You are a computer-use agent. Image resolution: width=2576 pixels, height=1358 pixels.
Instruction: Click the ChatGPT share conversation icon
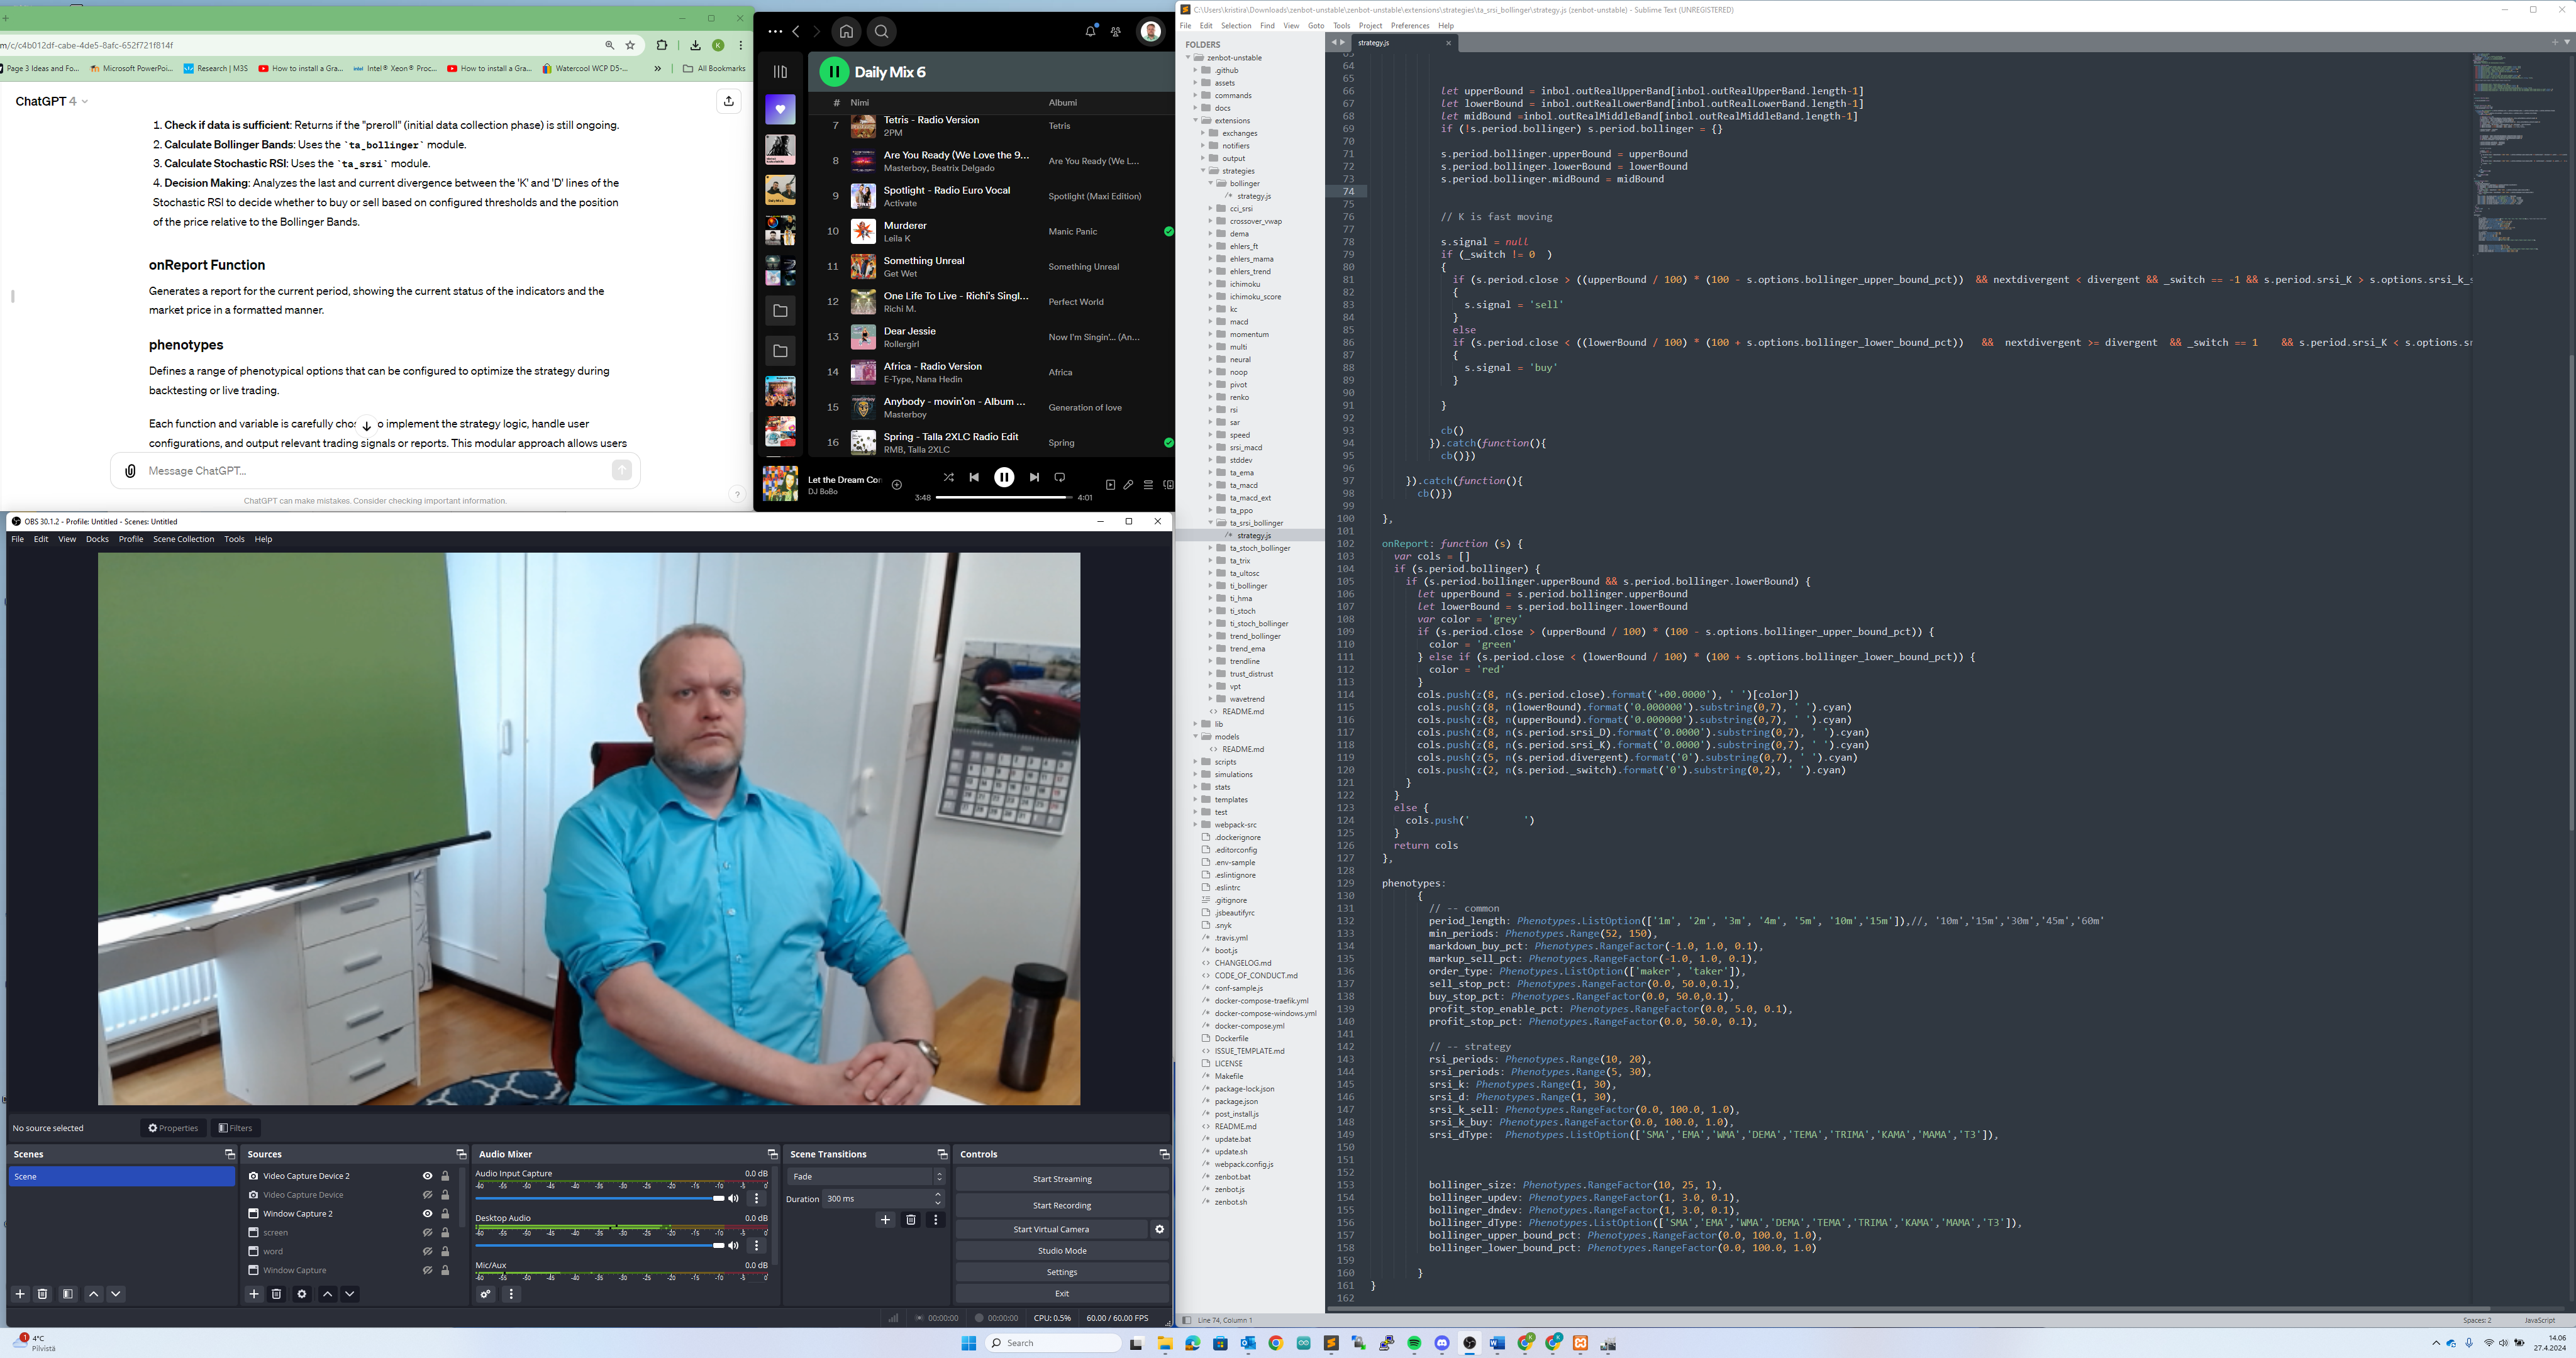pyautogui.click(x=728, y=101)
